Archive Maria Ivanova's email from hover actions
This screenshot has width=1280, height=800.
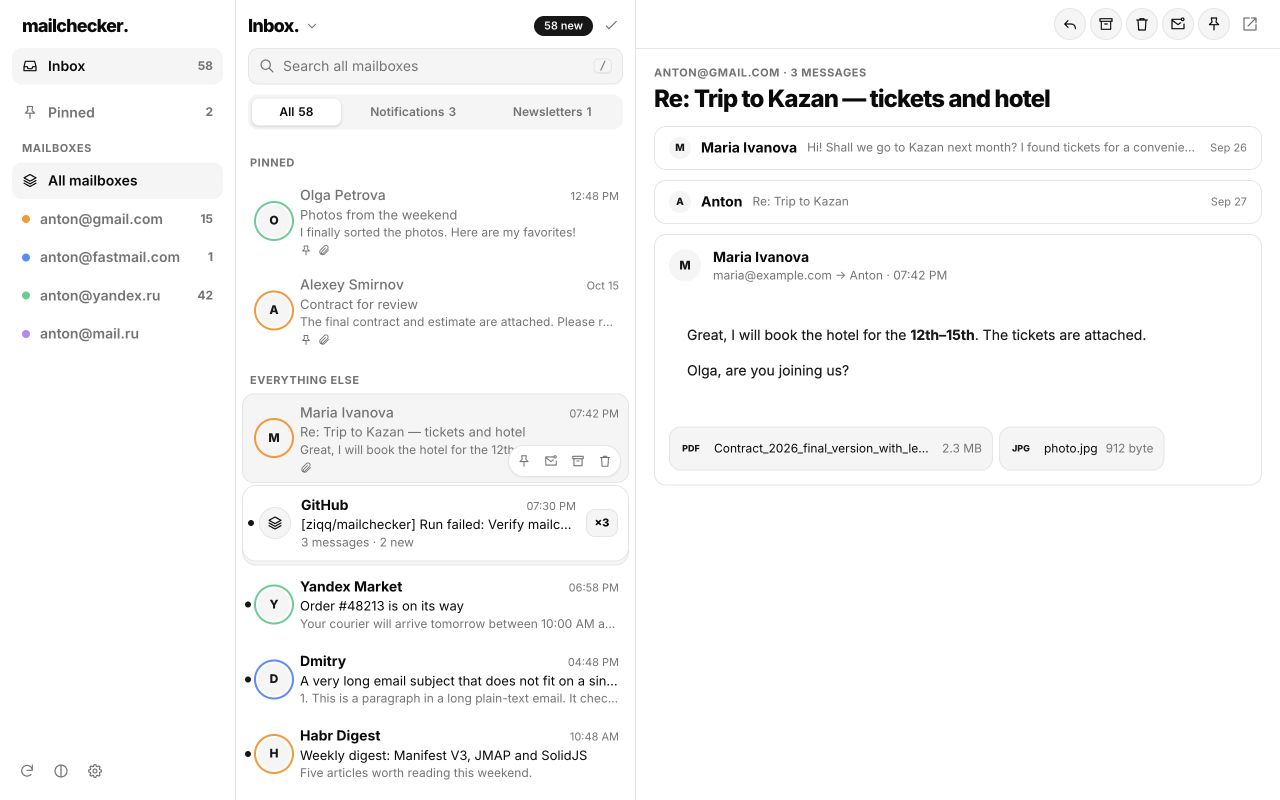(578, 461)
